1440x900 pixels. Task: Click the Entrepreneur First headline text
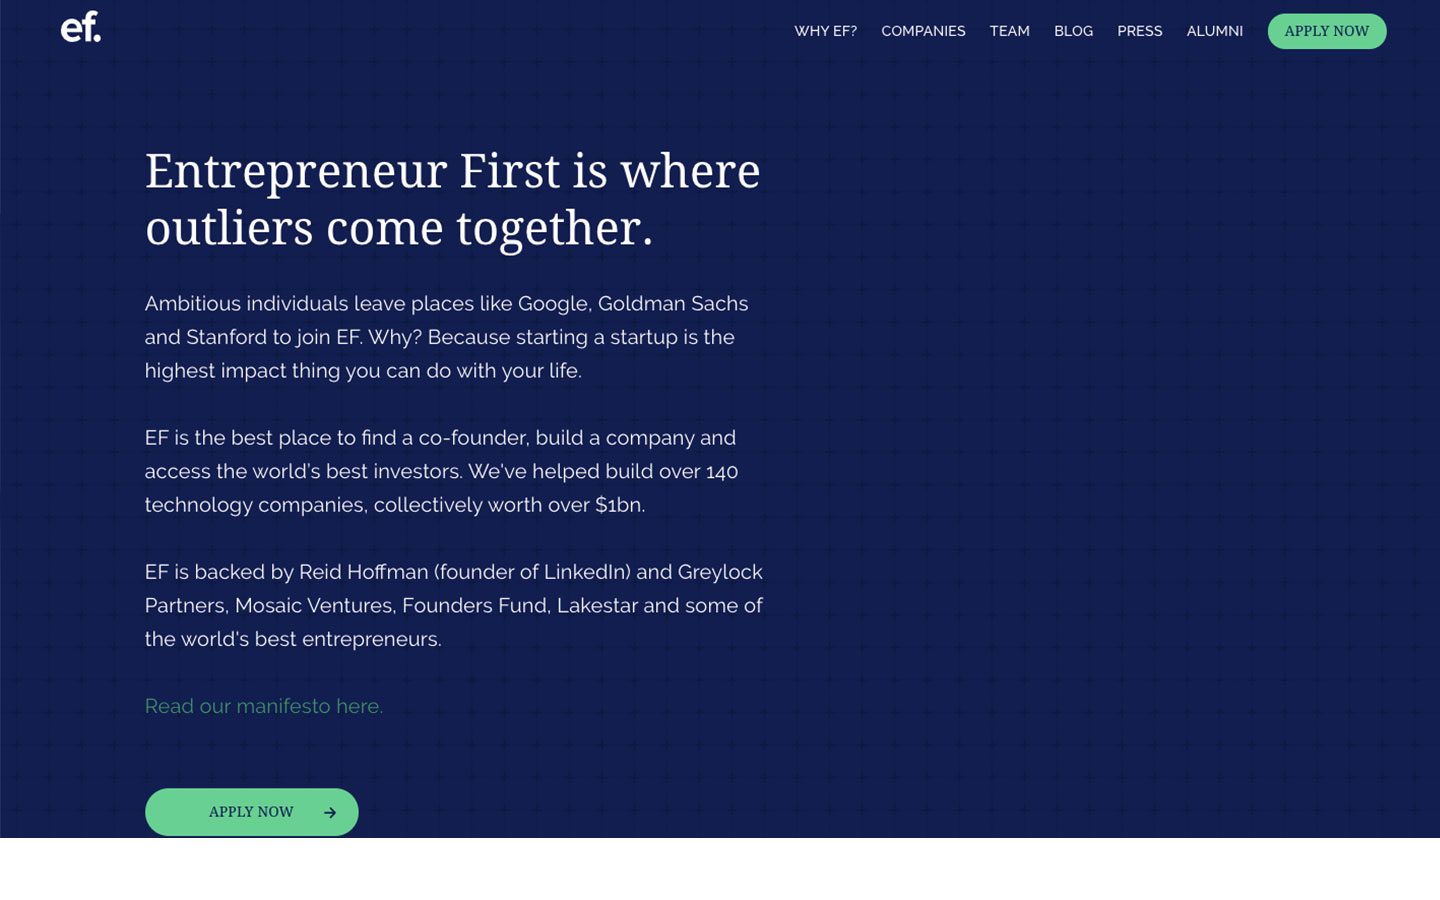coord(453,199)
